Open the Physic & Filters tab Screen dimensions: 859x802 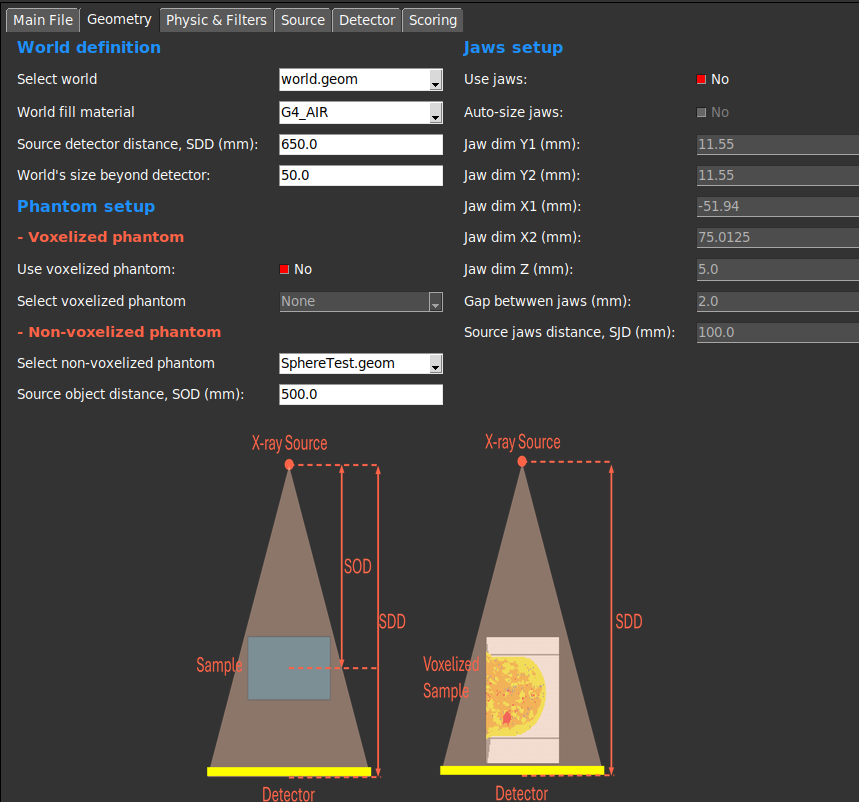[x=216, y=20]
